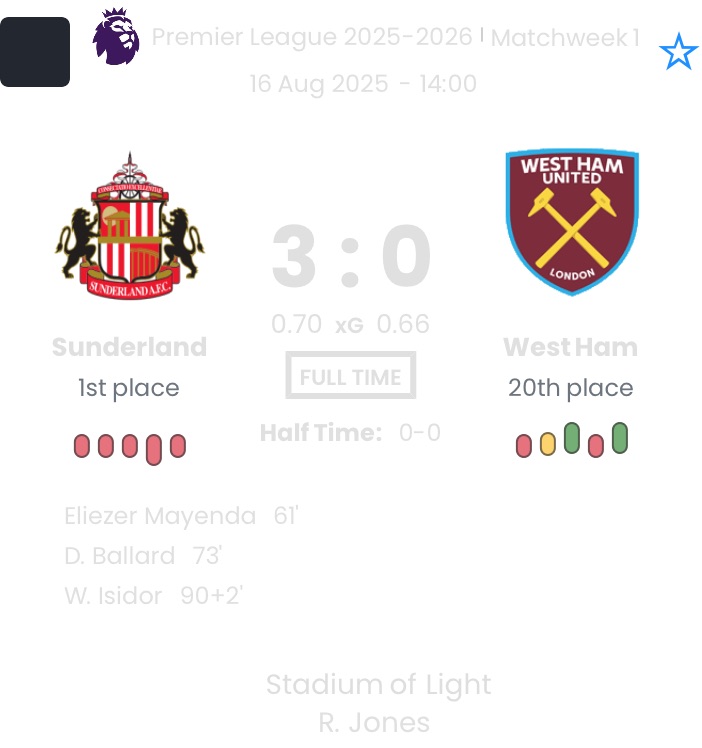Tap West Ham's first green win indicator

tap(572, 438)
